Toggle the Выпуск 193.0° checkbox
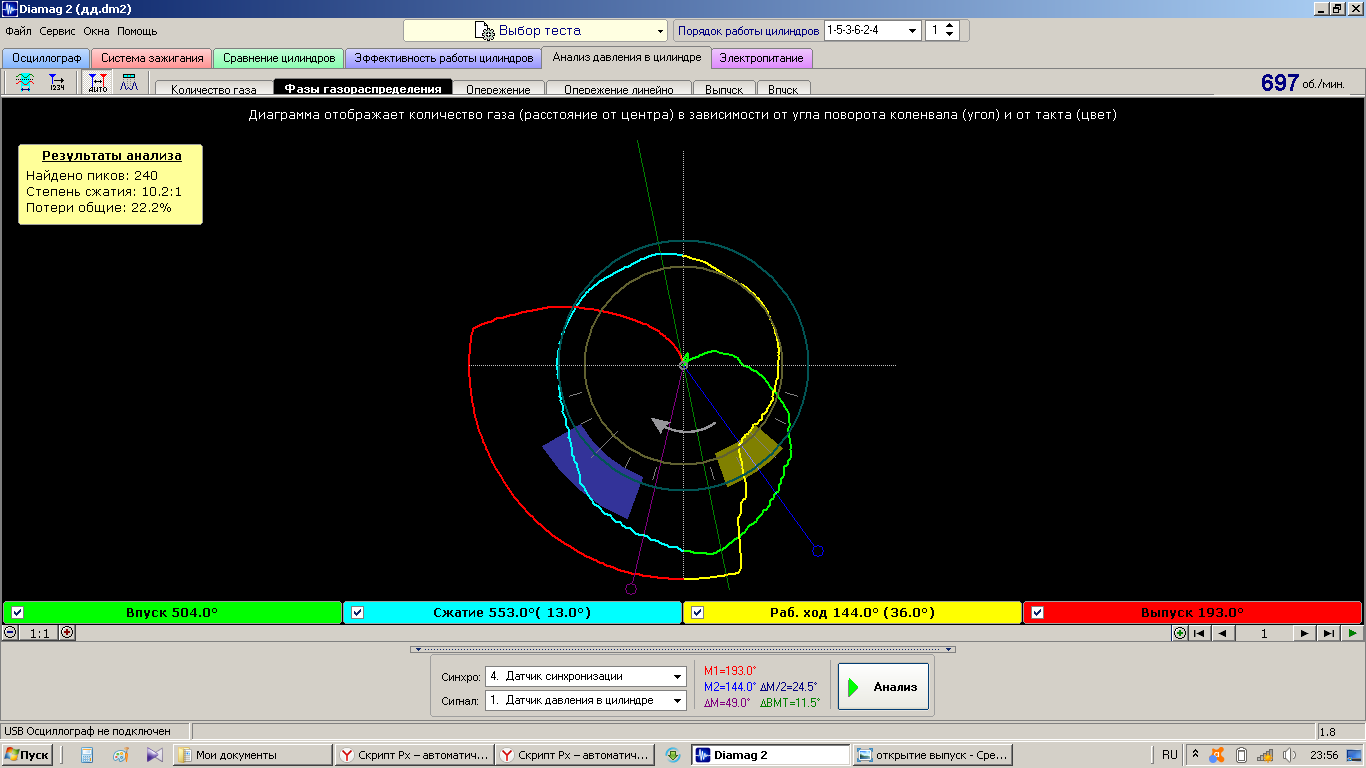 [x=1037, y=613]
